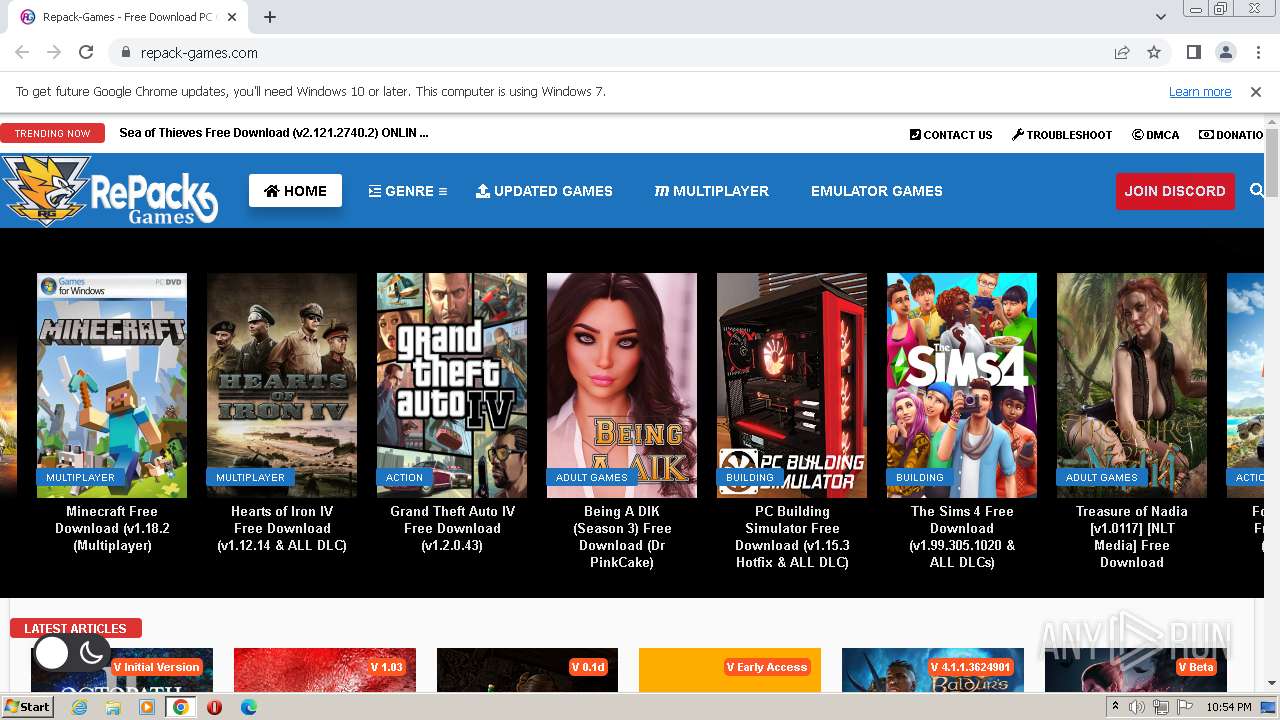Dismiss the Chrome update notice
Image resolution: width=1280 pixels, height=720 pixels.
click(1256, 92)
